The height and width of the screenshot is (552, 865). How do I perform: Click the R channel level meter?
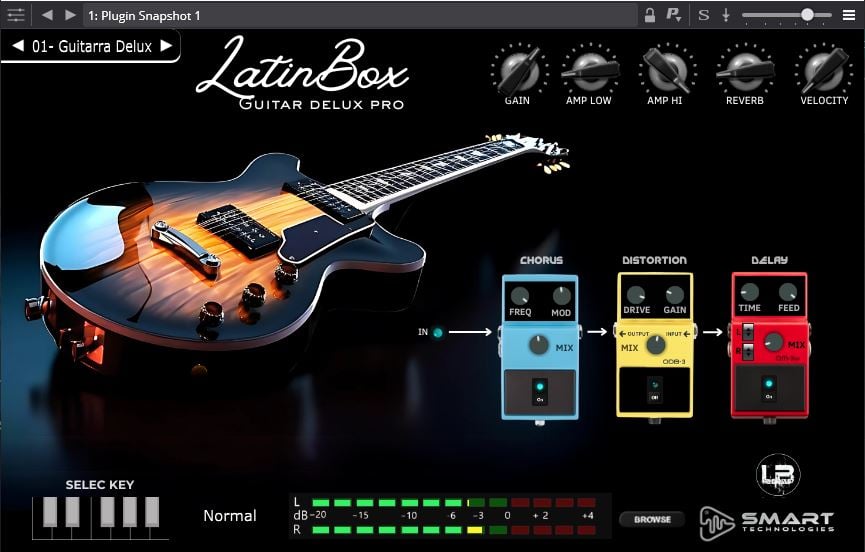pyautogui.click(x=454, y=530)
